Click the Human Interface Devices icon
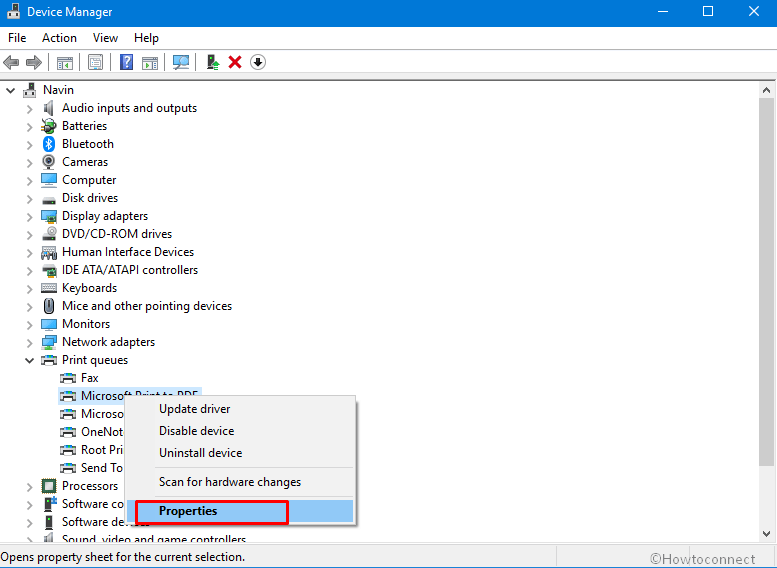This screenshot has height=568, width=777. (49, 252)
